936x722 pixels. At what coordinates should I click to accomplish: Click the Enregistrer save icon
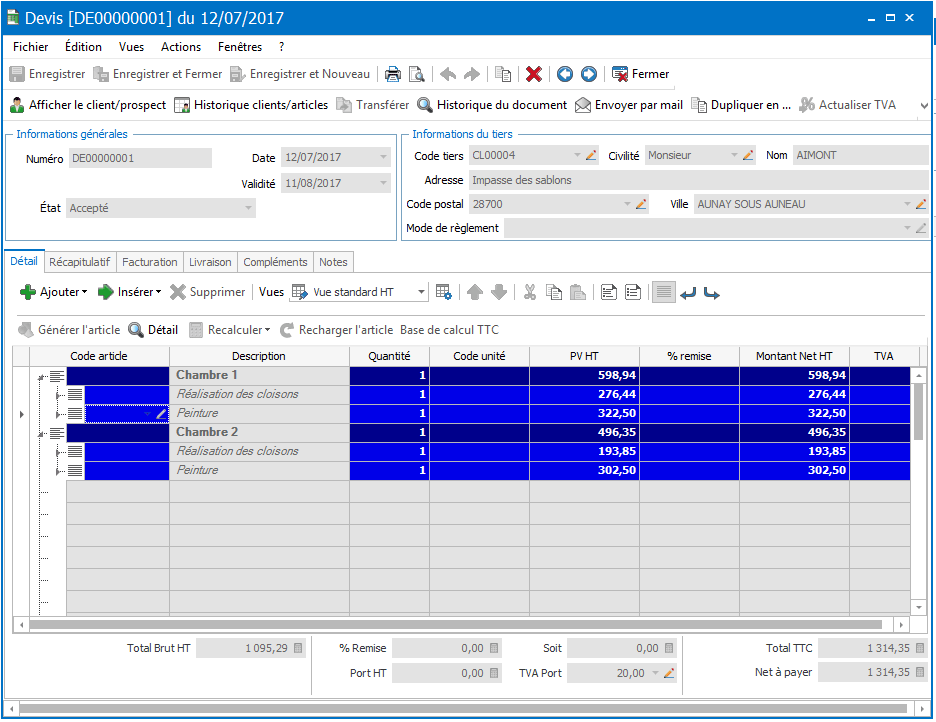tap(17, 74)
